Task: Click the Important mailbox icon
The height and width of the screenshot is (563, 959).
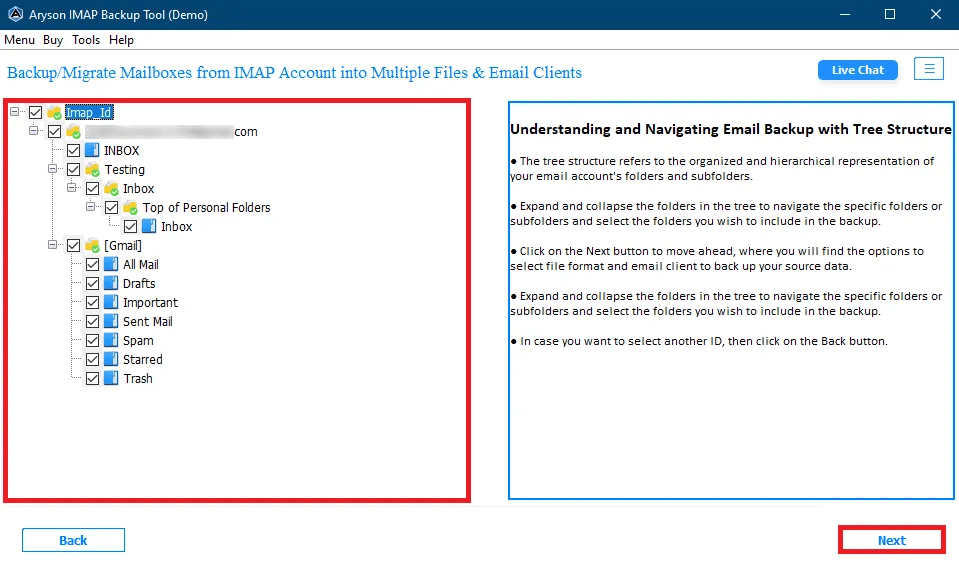Action: [111, 302]
